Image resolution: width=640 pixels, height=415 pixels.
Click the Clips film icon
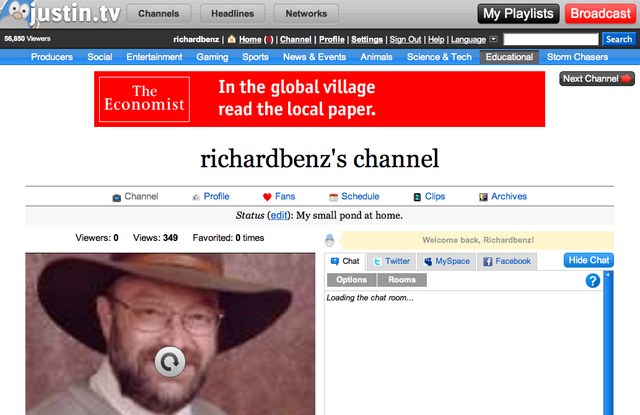[x=417, y=197]
